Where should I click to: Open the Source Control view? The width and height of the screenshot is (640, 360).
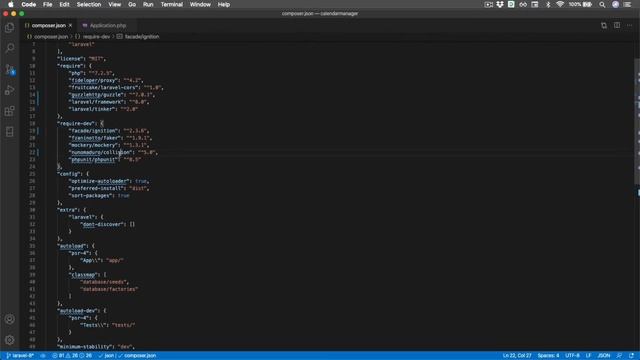click(10, 69)
